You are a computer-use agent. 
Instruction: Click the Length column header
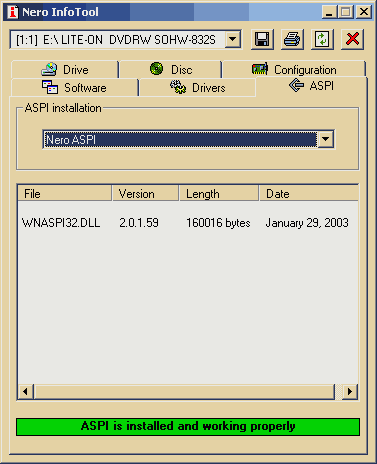tap(219, 194)
